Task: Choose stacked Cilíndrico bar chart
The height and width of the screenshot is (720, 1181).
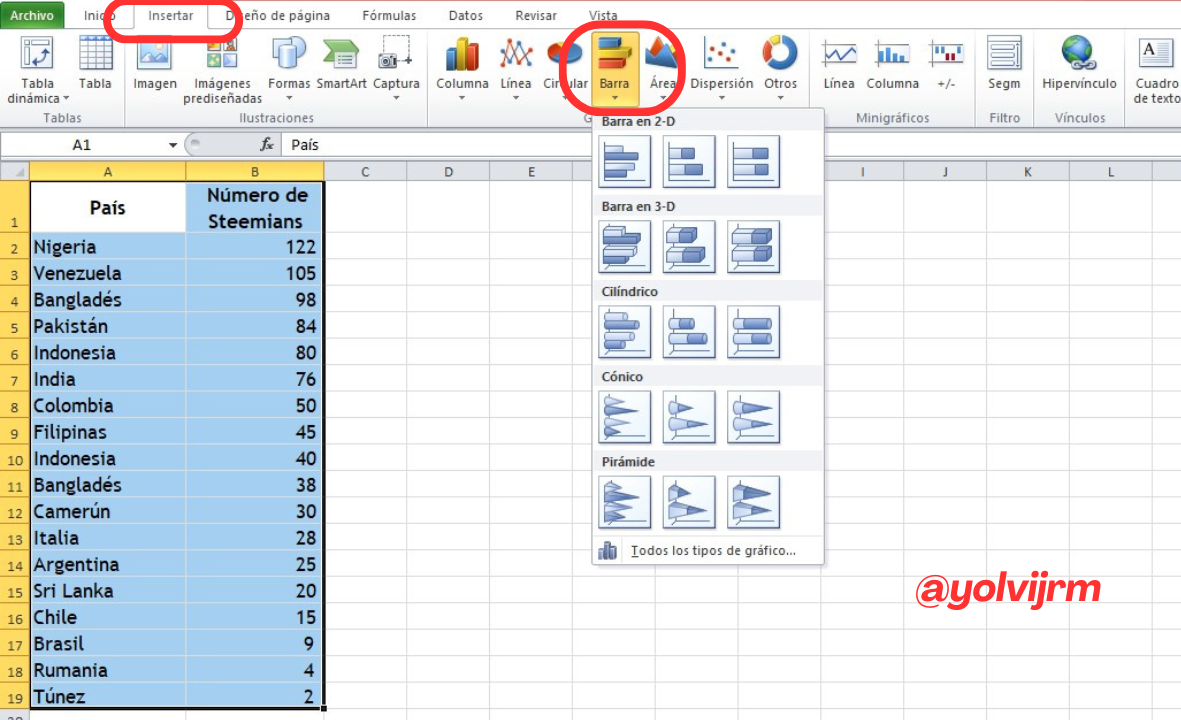Action: (688, 331)
